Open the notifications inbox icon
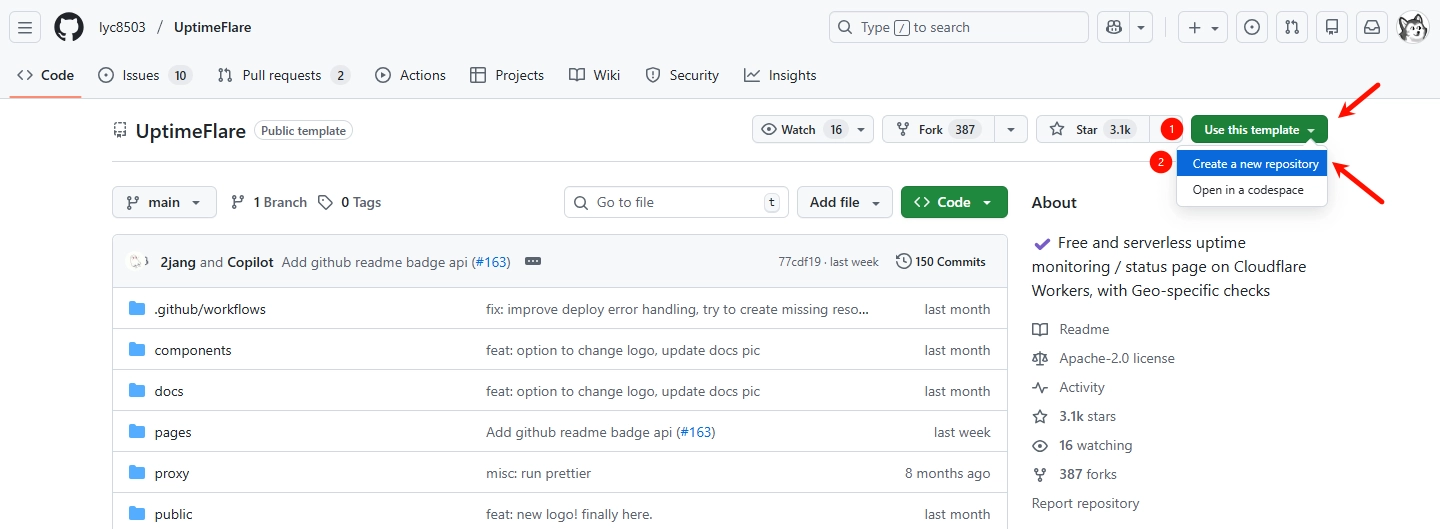The height and width of the screenshot is (529, 1440). (x=1372, y=27)
